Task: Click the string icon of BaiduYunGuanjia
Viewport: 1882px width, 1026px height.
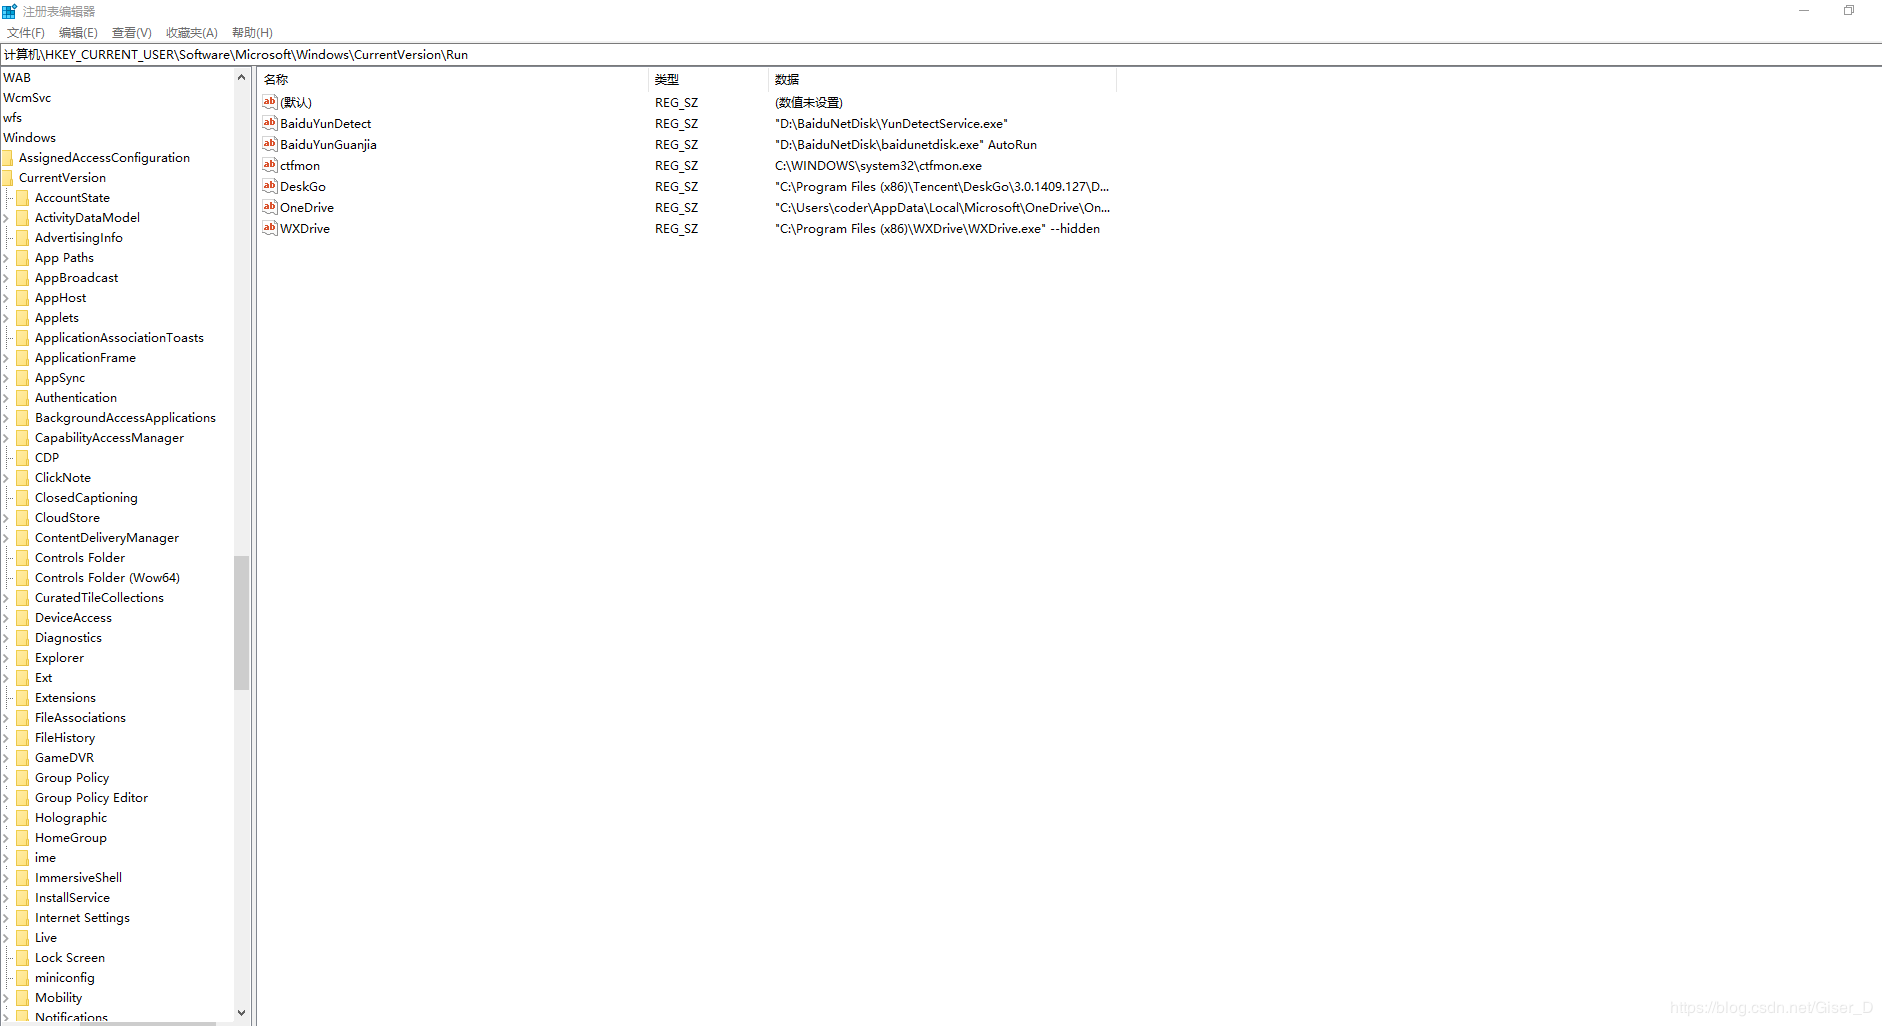Action: click(269, 144)
